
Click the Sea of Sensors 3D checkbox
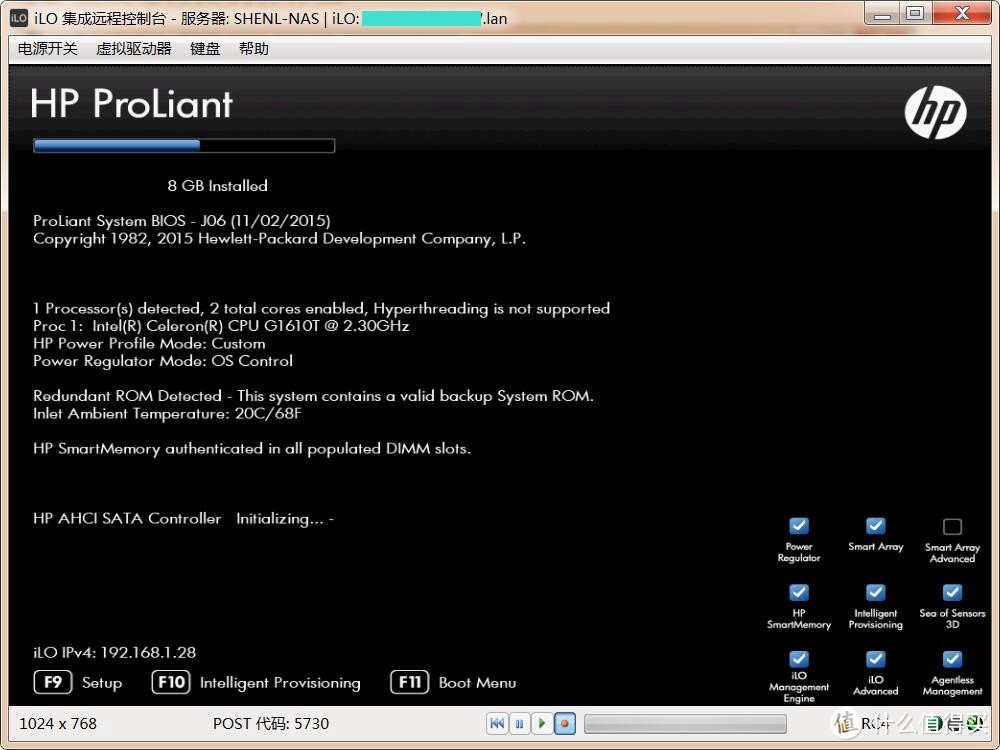(952, 592)
